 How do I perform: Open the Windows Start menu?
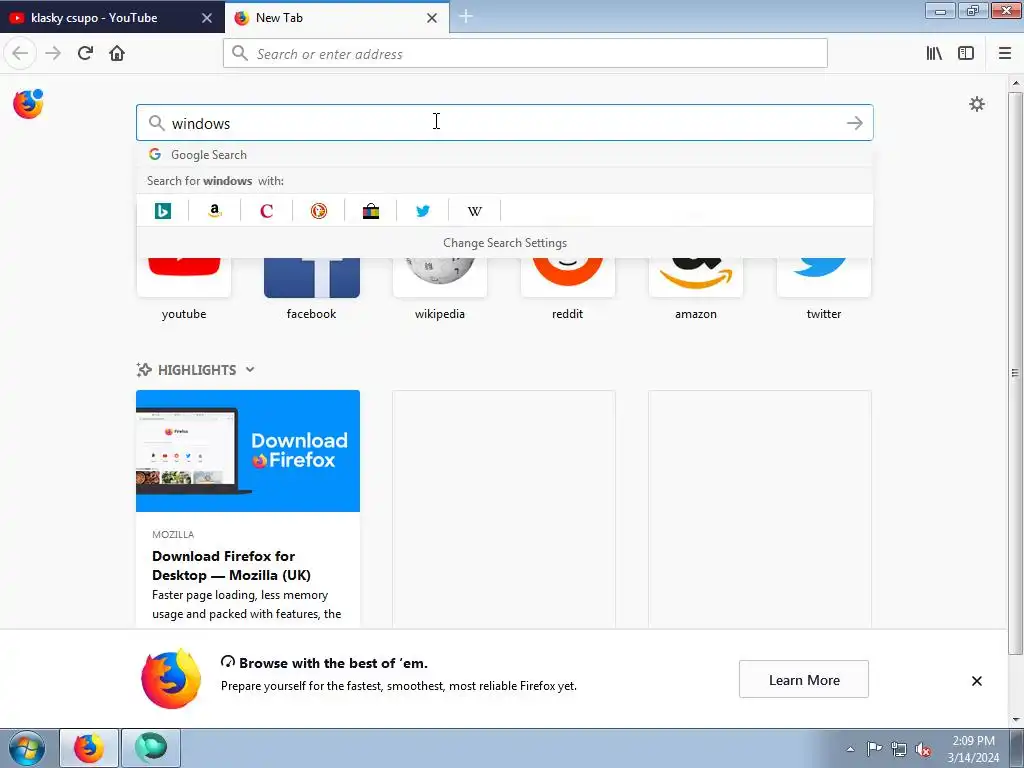click(26, 748)
